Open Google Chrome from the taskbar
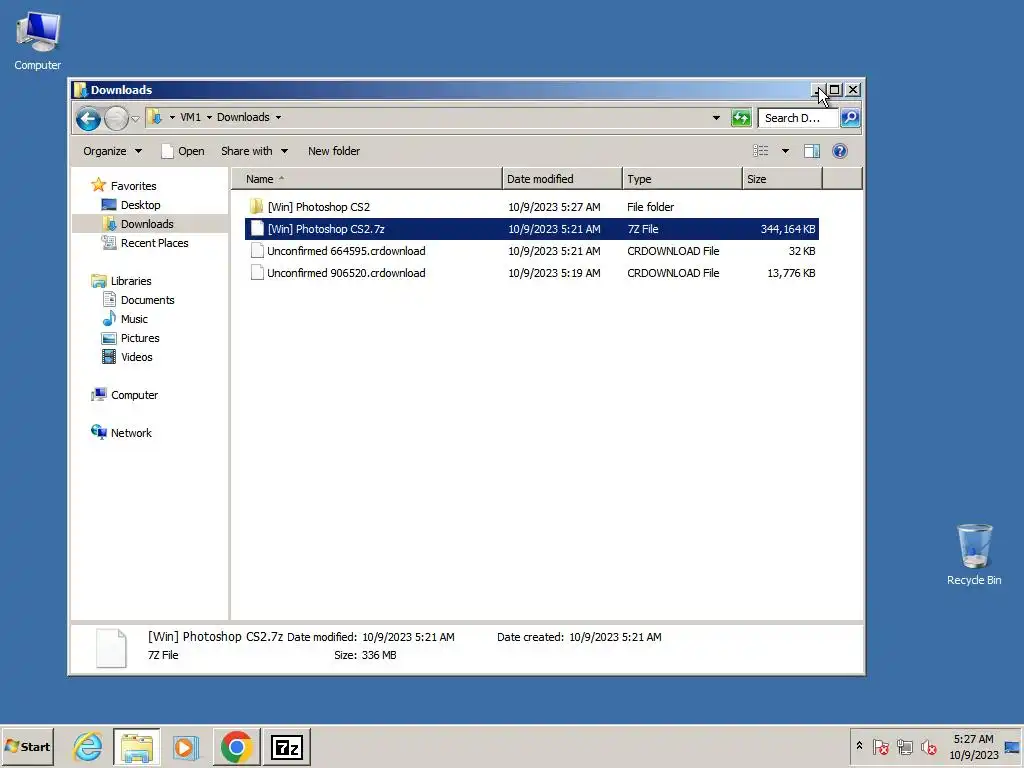The width and height of the screenshot is (1024, 768). (x=236, y=746)
